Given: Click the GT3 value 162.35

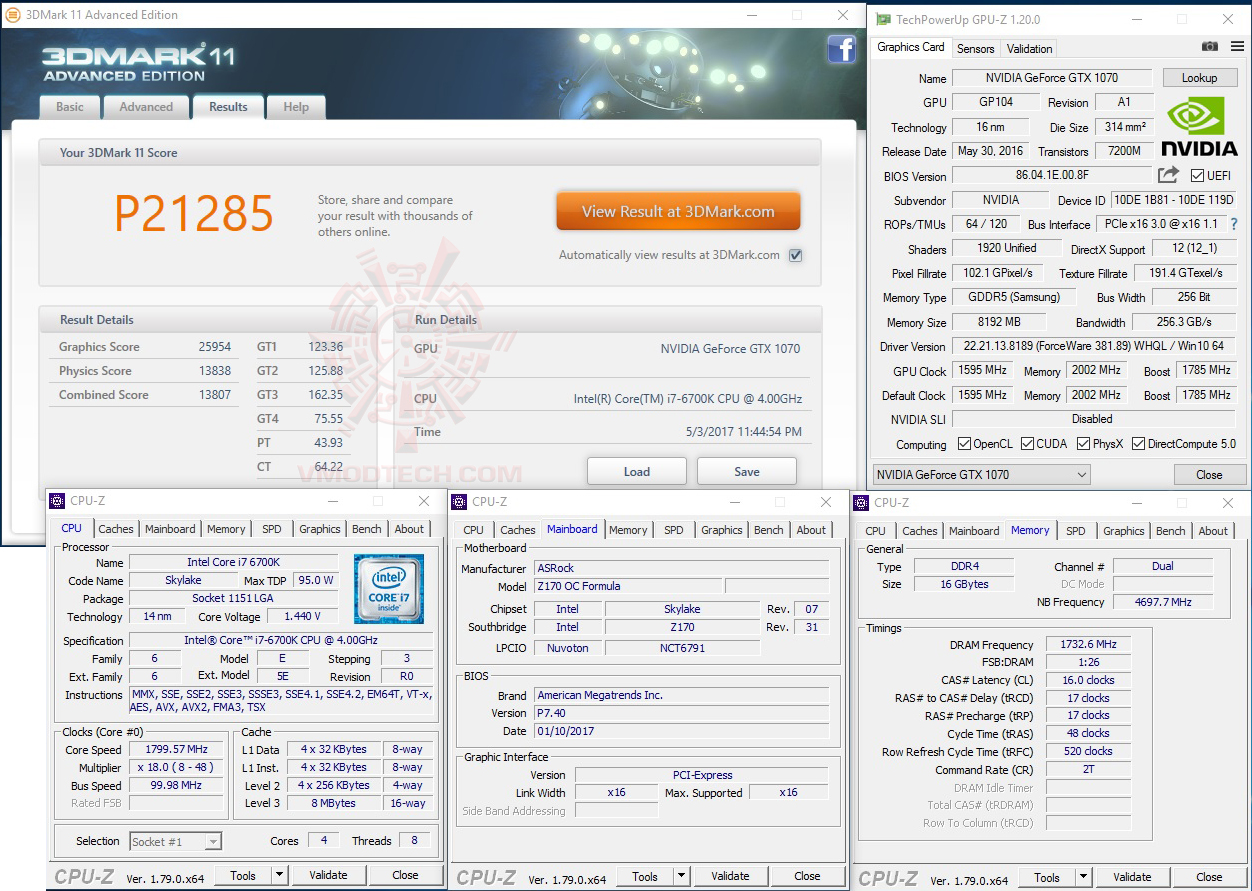Looking at the screenshot, I should tap(326, 395).
